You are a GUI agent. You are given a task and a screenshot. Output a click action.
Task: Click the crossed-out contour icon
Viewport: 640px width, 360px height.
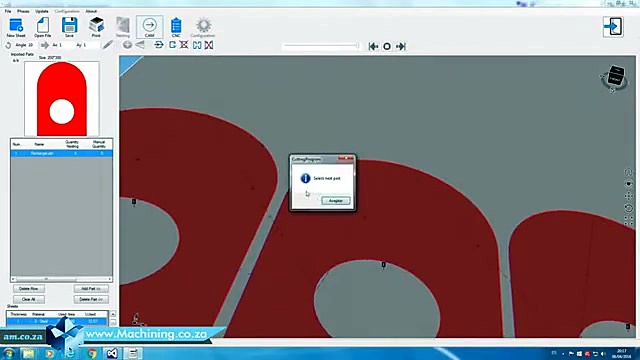(184, 45)
